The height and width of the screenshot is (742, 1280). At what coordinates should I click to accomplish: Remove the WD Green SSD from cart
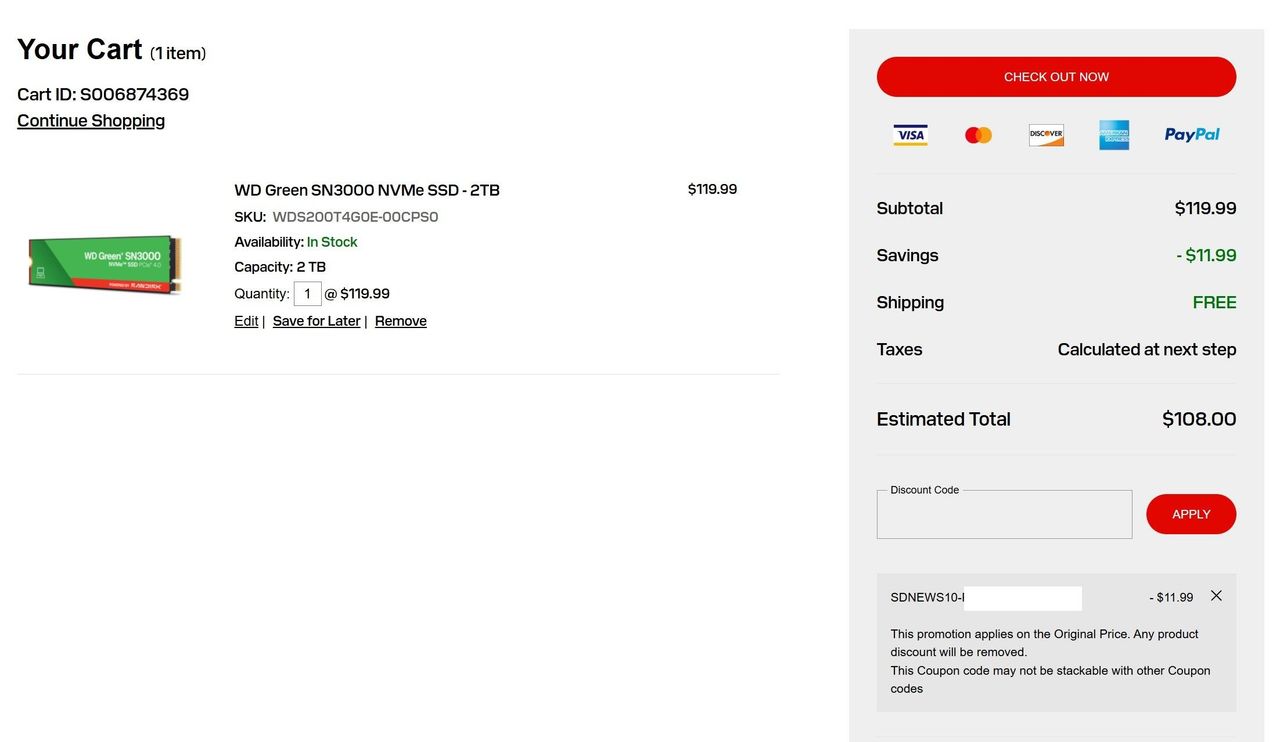pyautogui.click(x=400, y=321)
